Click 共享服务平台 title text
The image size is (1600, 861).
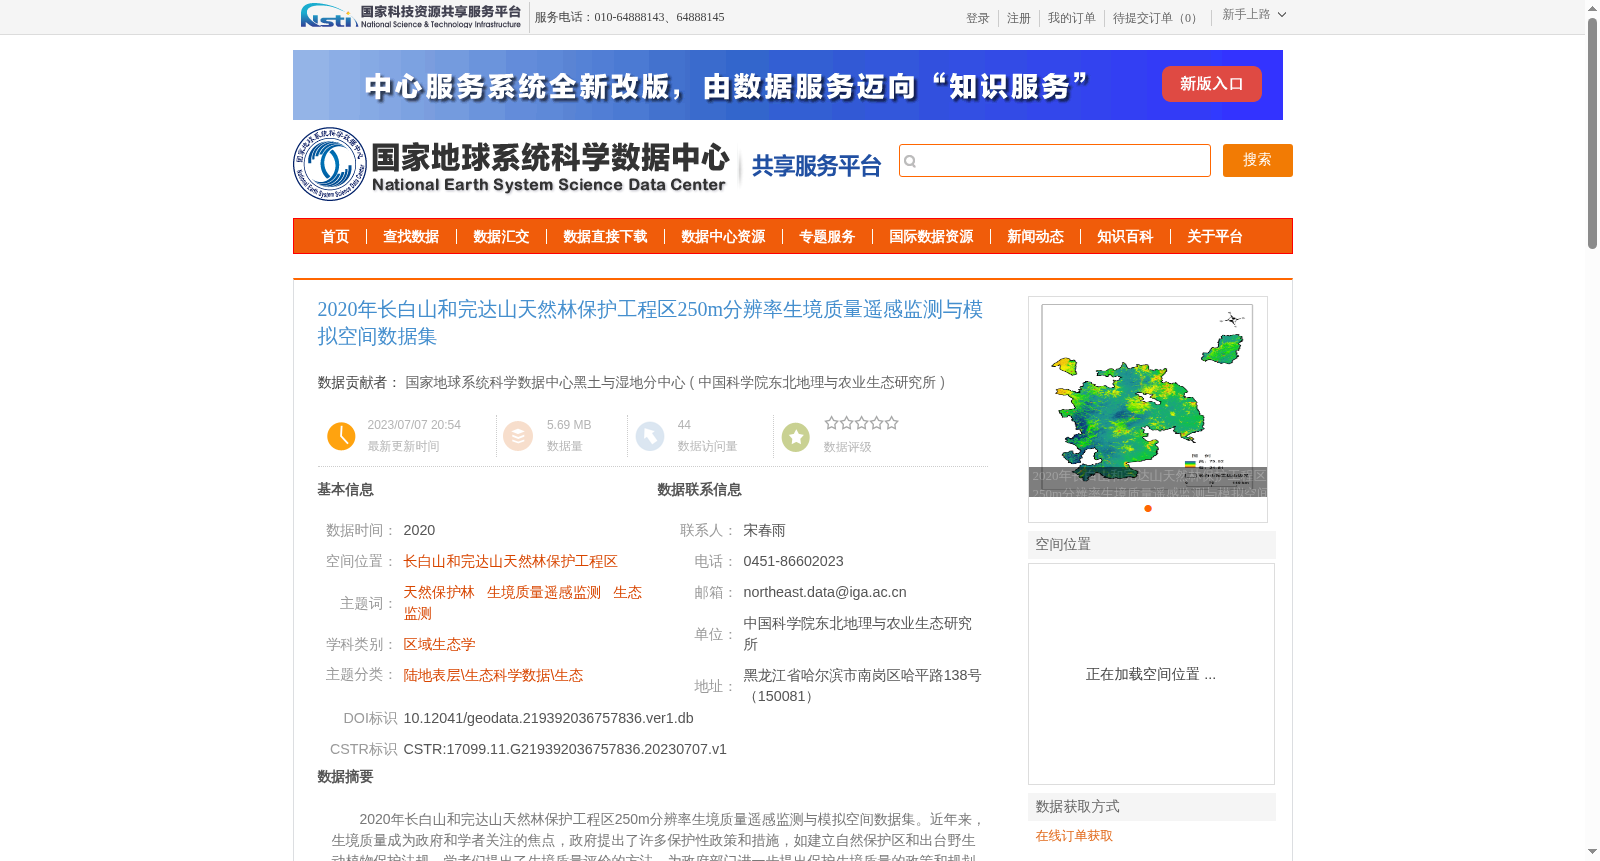[x=816, y=166]
